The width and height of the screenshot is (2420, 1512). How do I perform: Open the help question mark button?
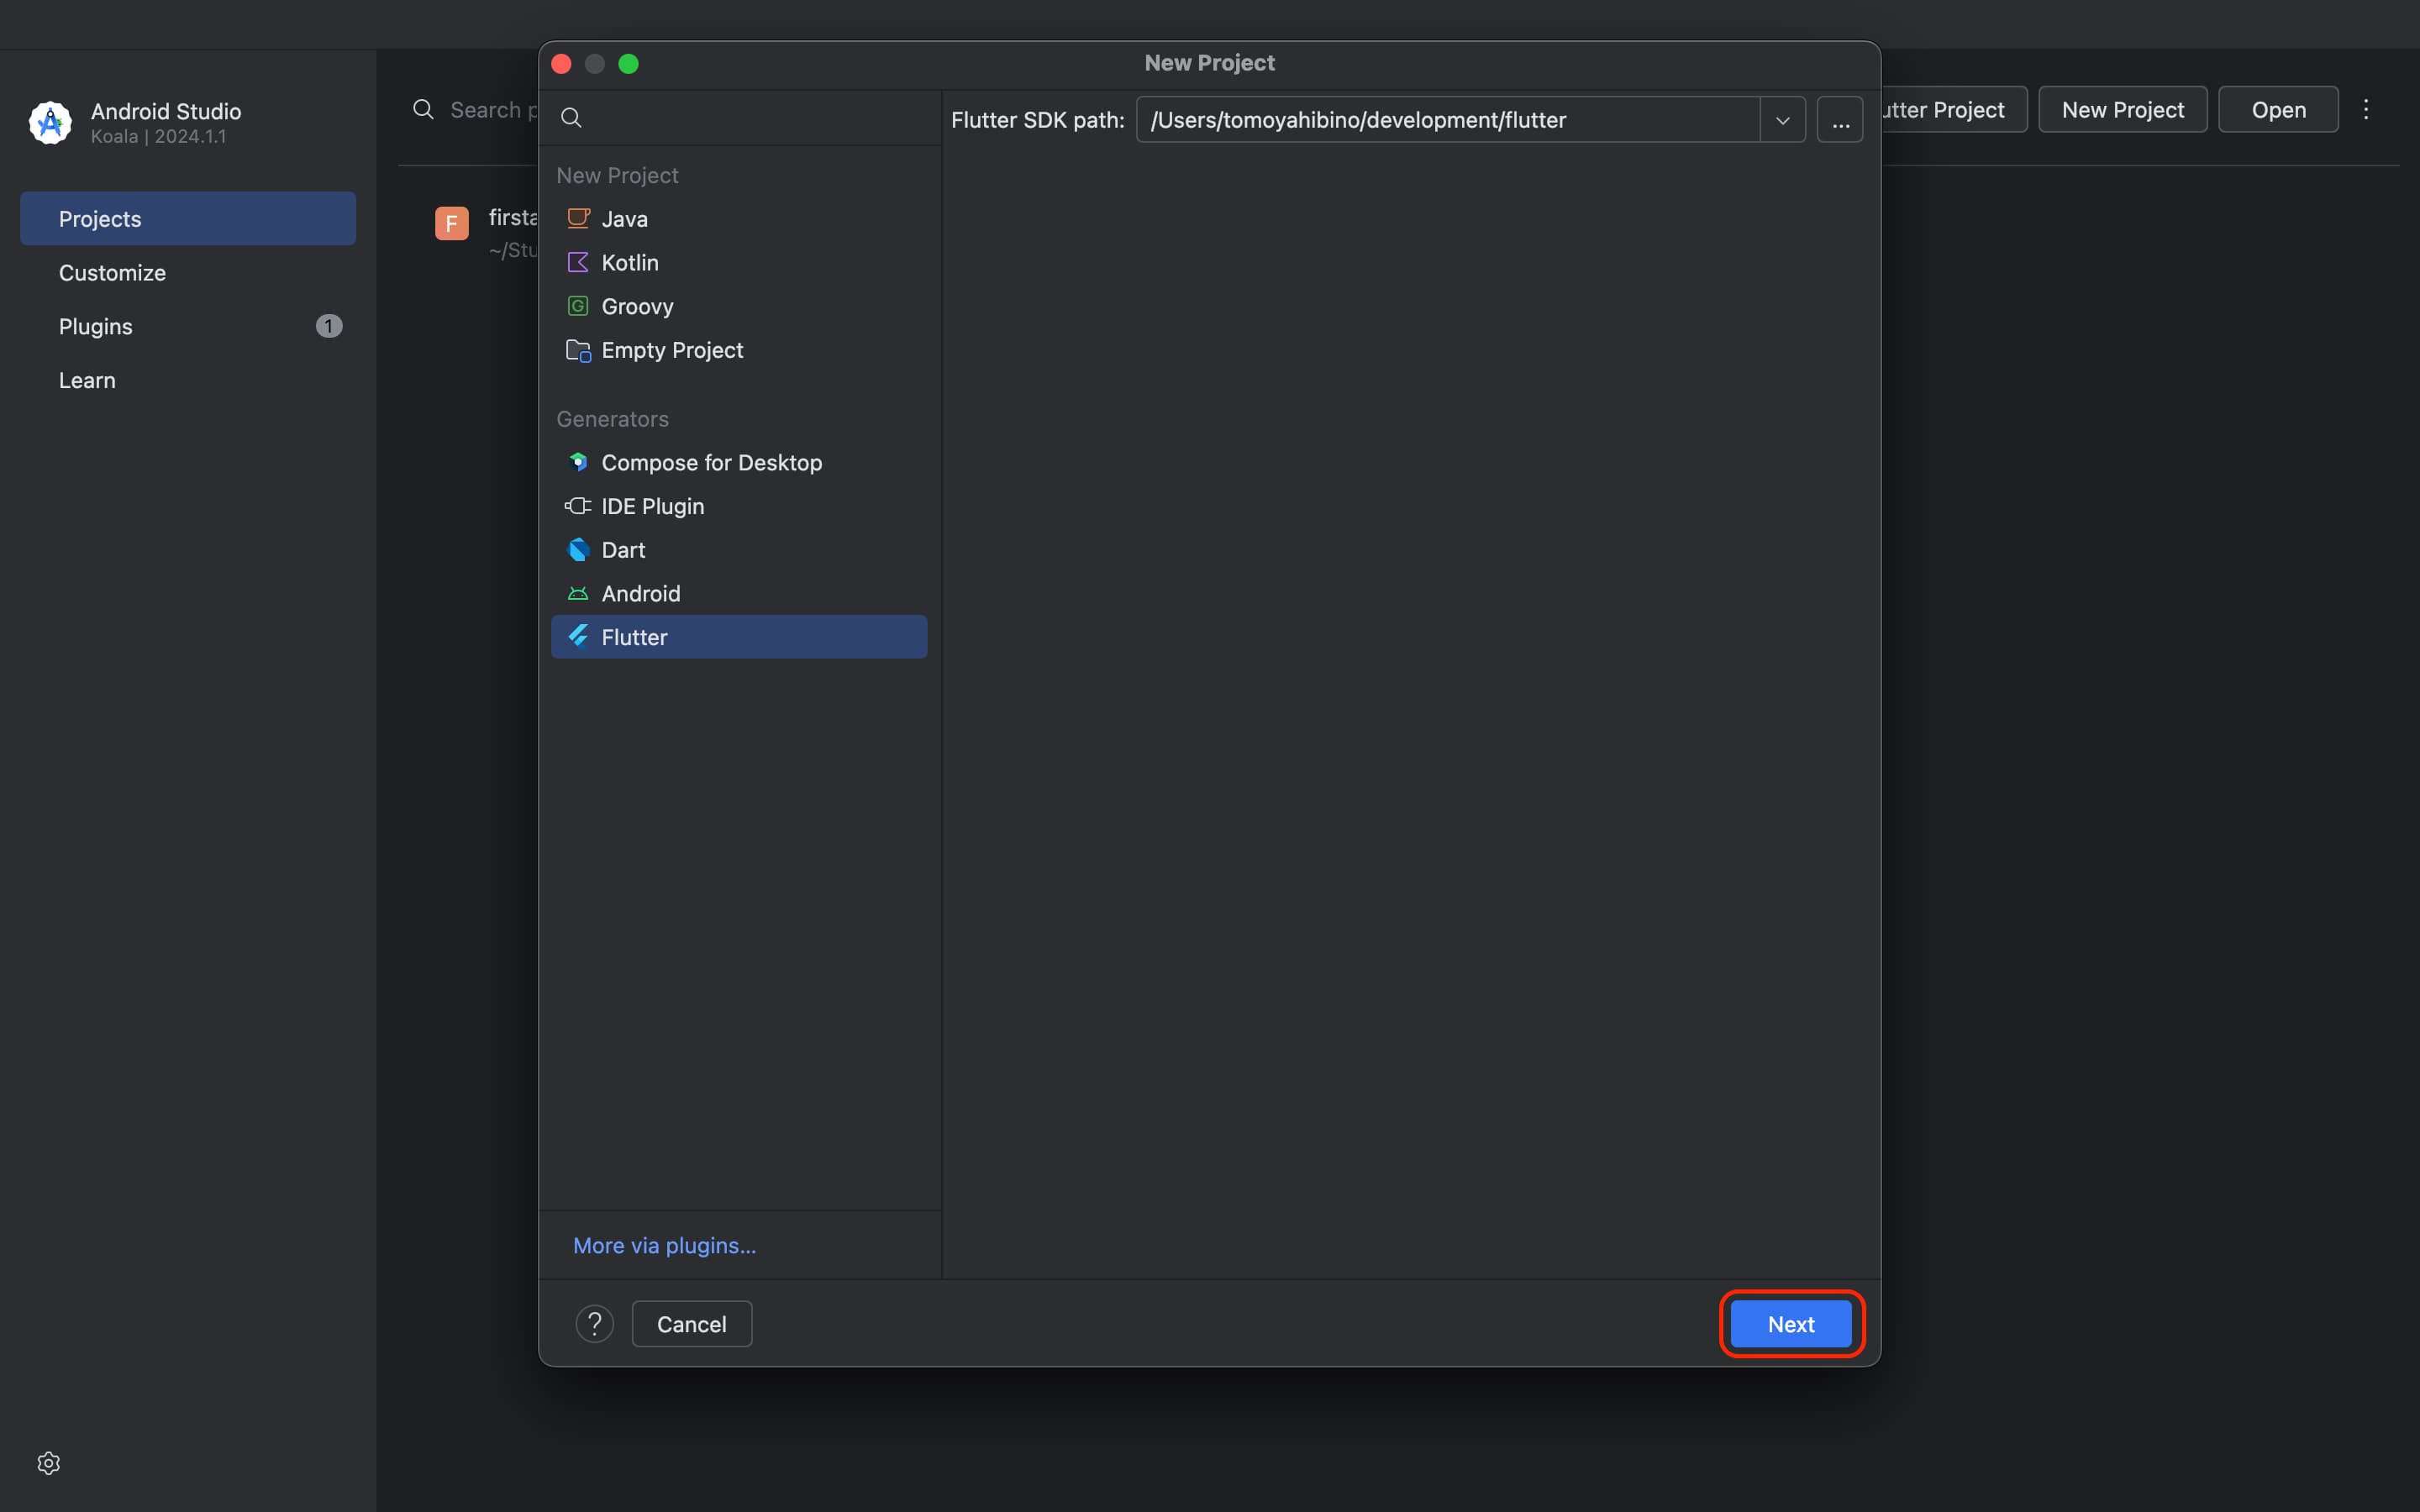point(595,1324)
